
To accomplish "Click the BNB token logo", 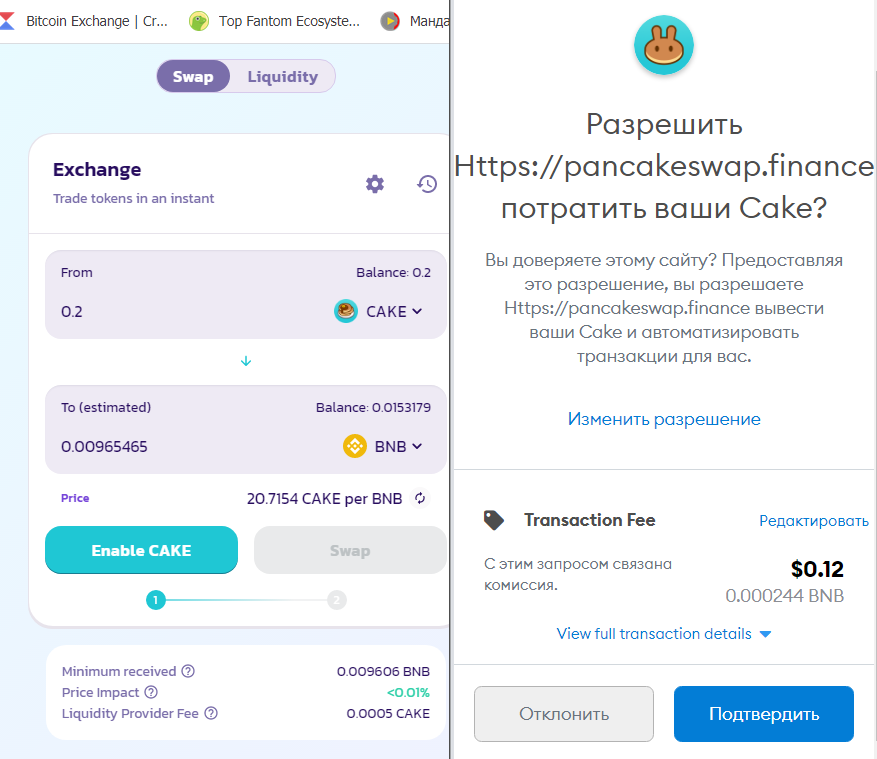I will coord(355,447).
